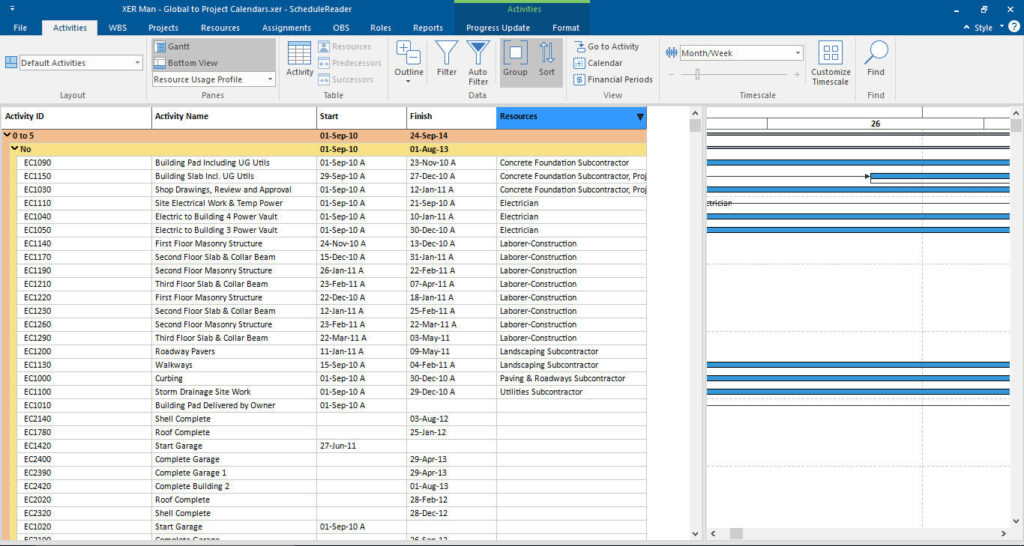The height and width of the screenshot is (546, 1024).
Task: Click the Layout icon beside Default Activities
Action: click(x=11, y=63)
